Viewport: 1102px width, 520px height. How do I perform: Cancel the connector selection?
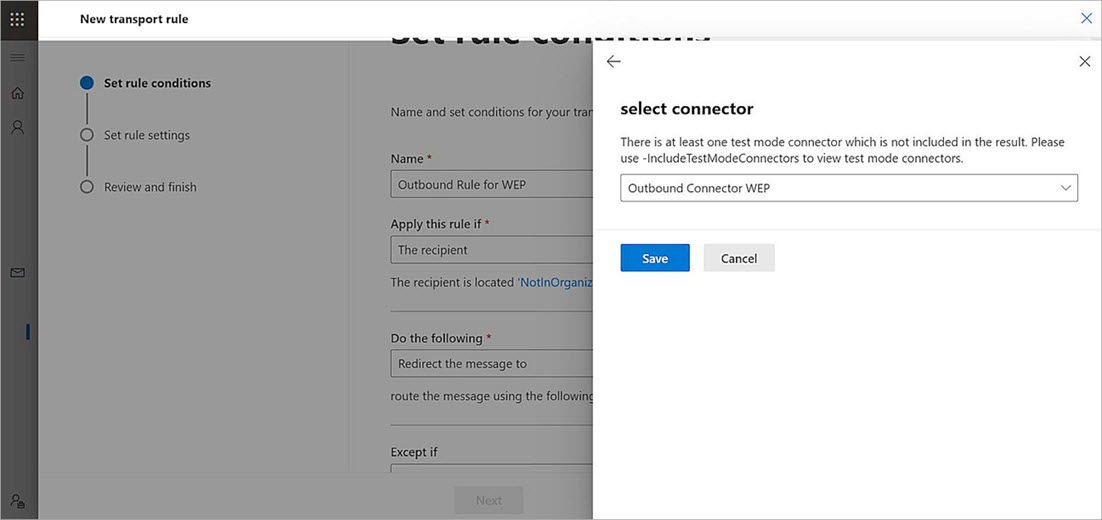click(739, 258)
